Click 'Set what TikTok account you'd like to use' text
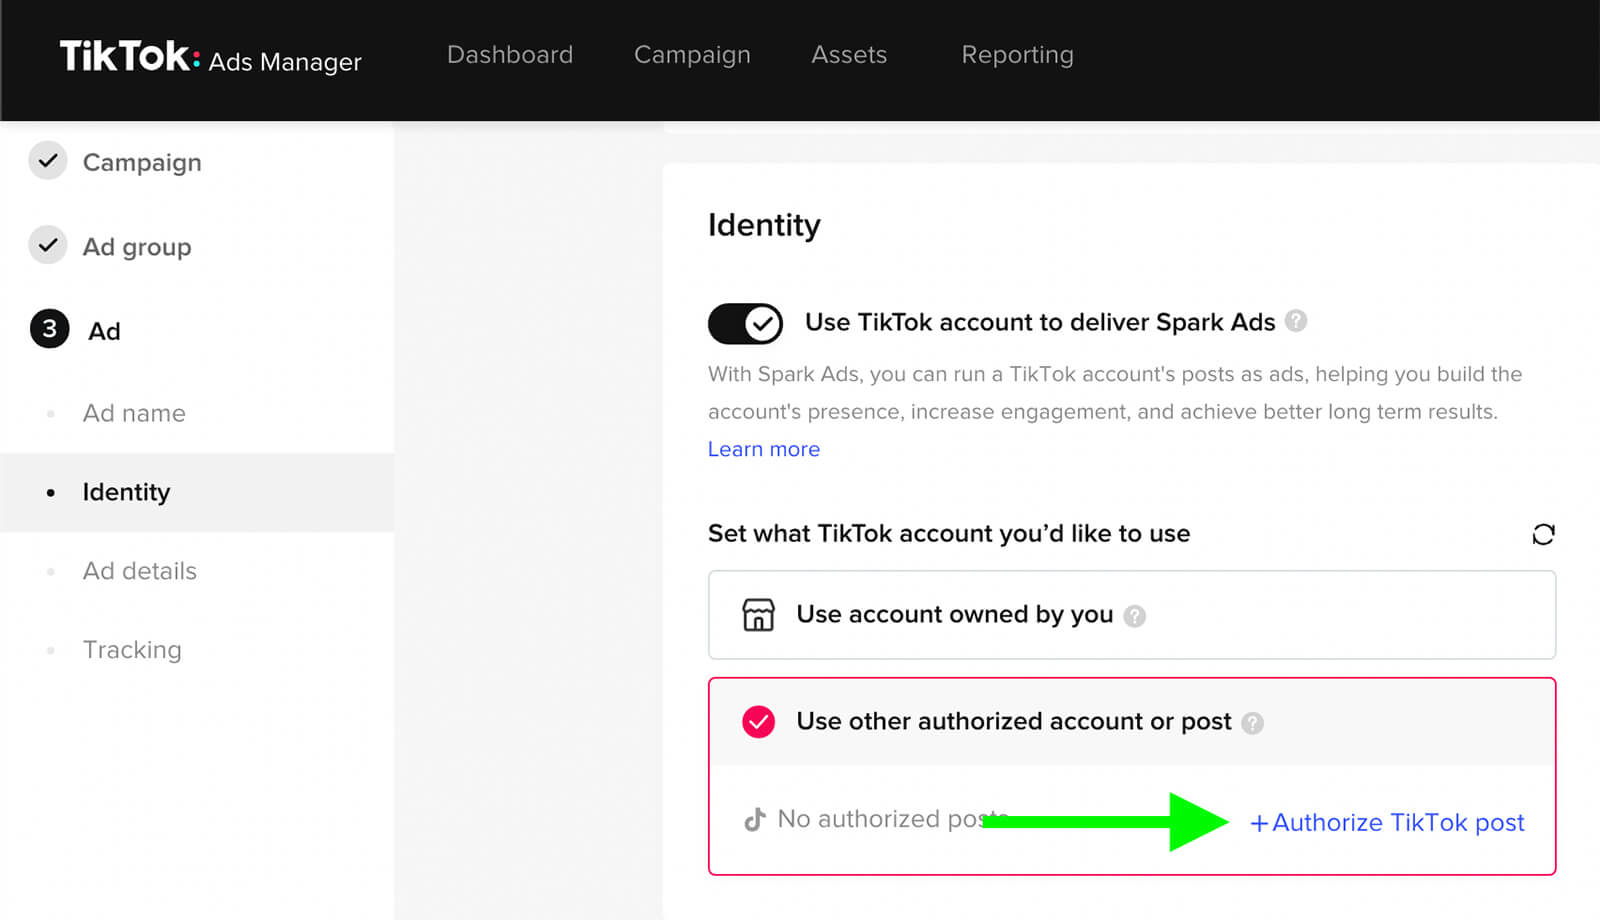Screen dimensions: 1600x920 pyautogui.click(x=949, y=533)
